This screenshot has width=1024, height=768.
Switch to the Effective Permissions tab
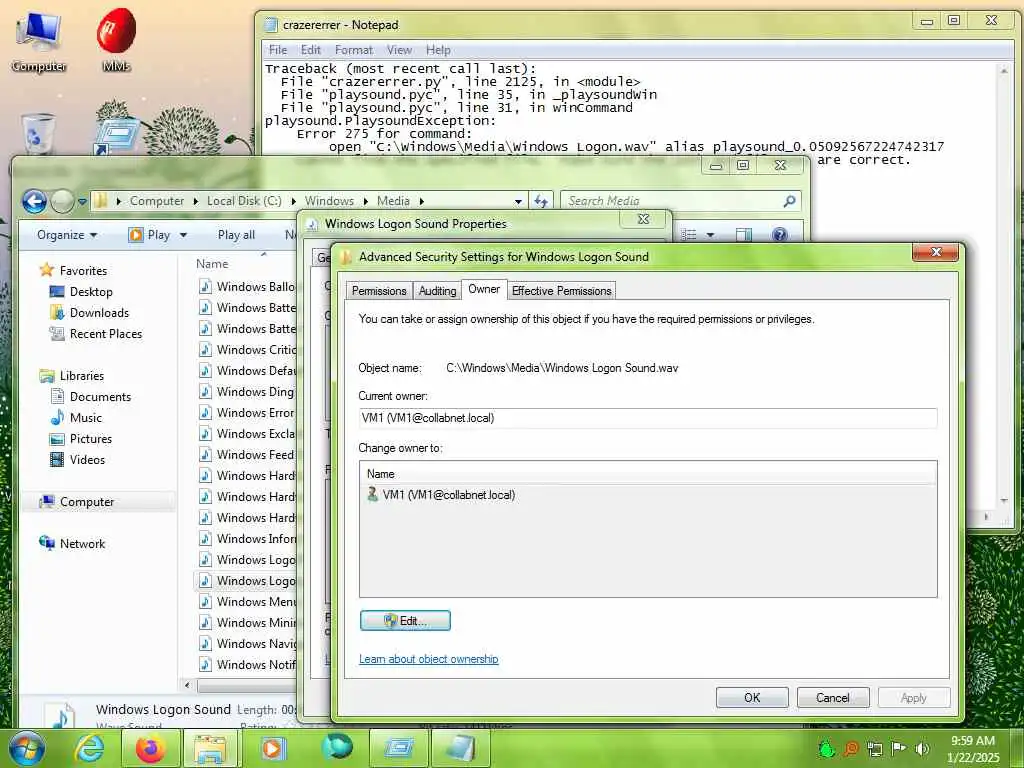[561, 291]
